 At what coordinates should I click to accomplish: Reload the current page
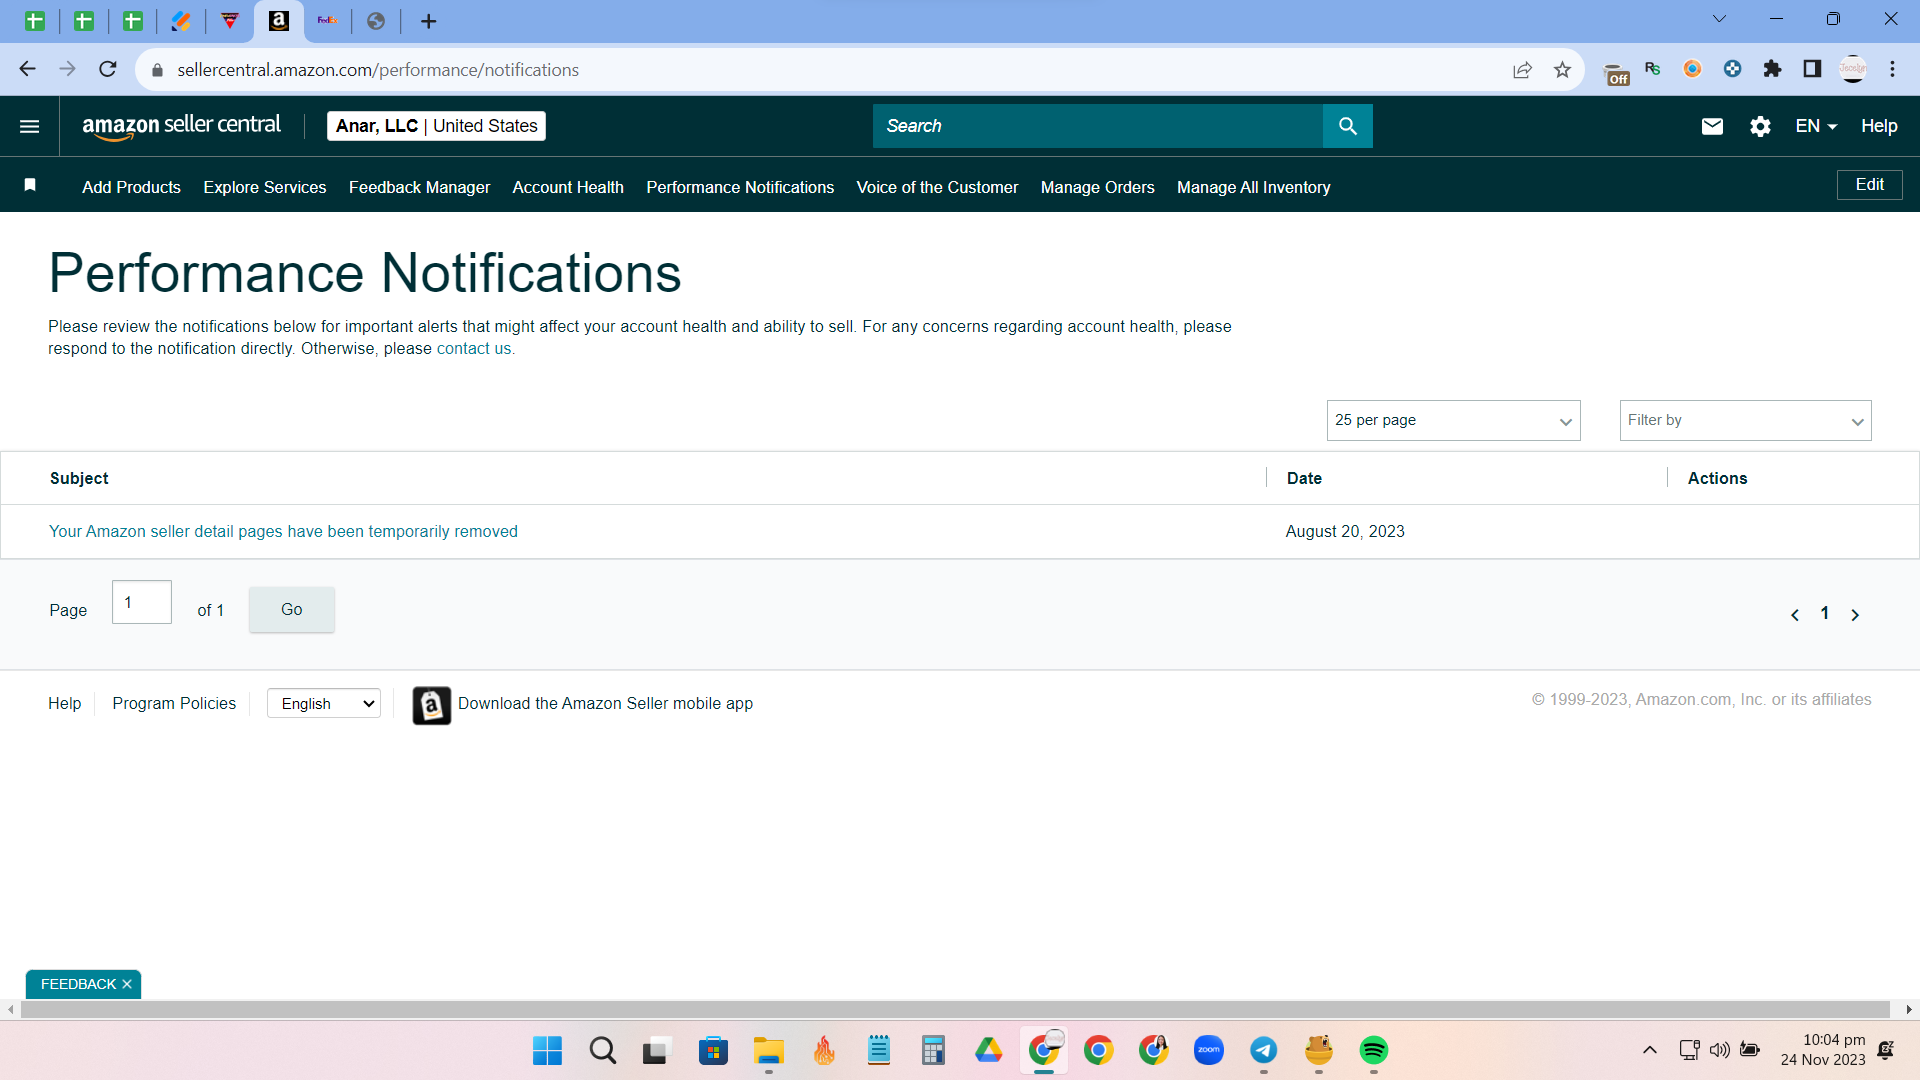108,69
